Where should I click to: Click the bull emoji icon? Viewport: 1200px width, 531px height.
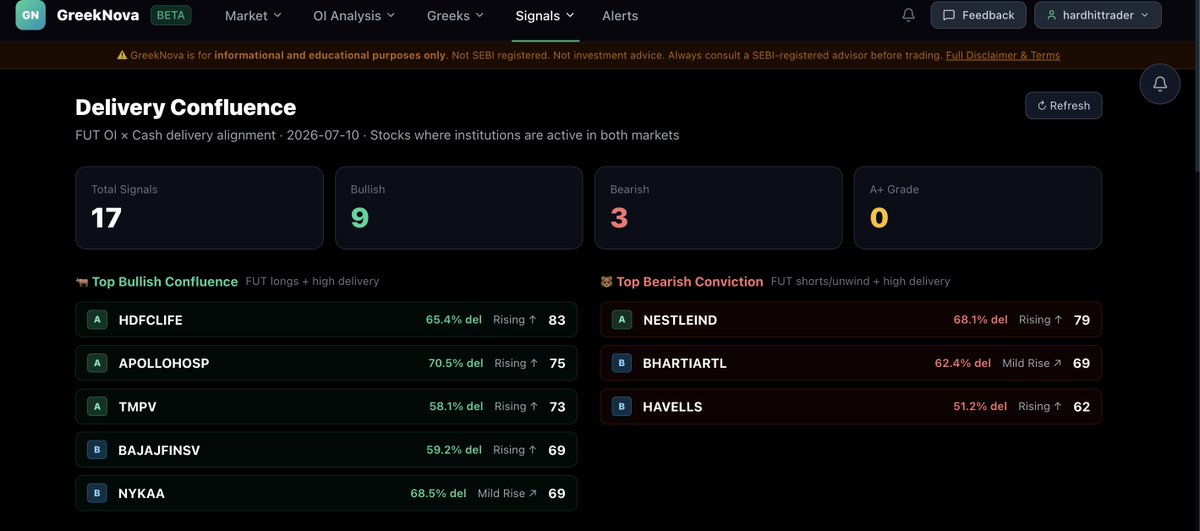tap(82, 282)
